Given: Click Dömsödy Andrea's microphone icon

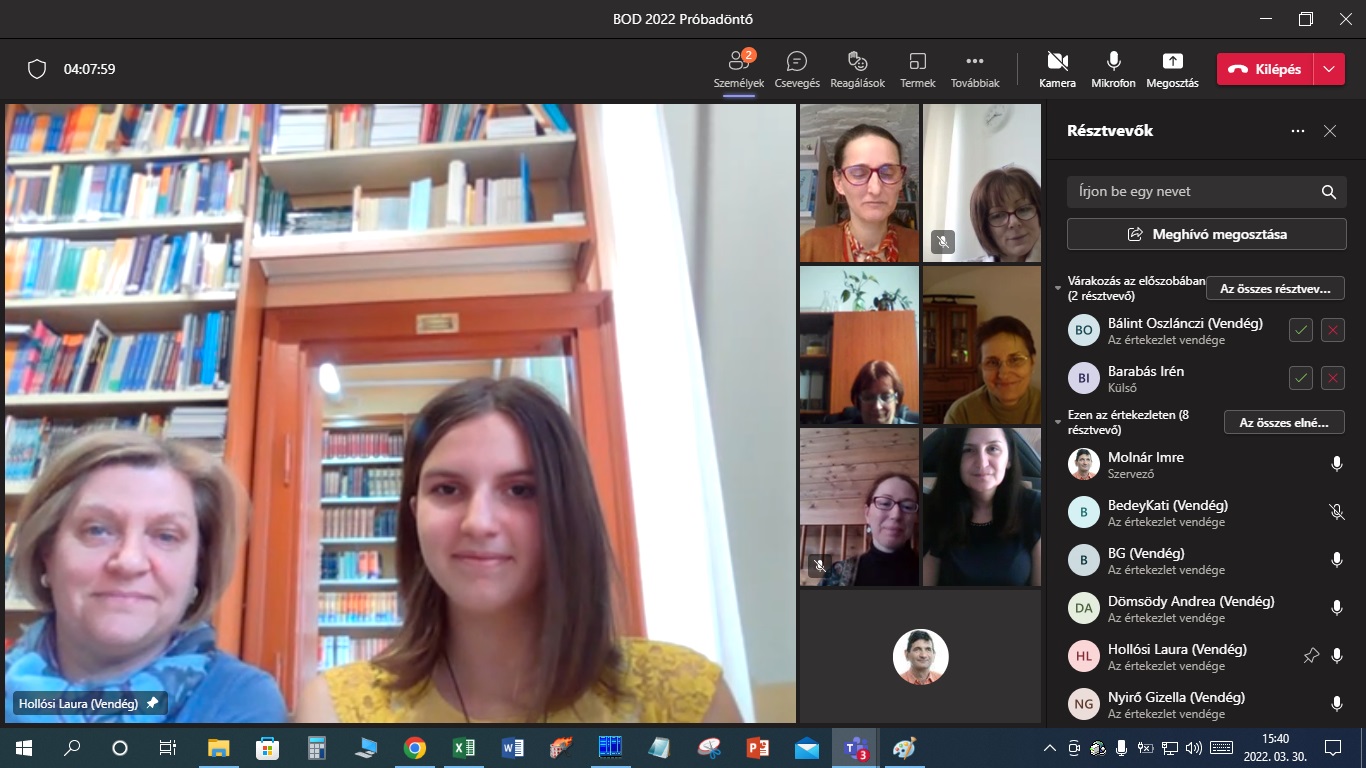Looking at the screenshot, I should [x=1337, y=608].
